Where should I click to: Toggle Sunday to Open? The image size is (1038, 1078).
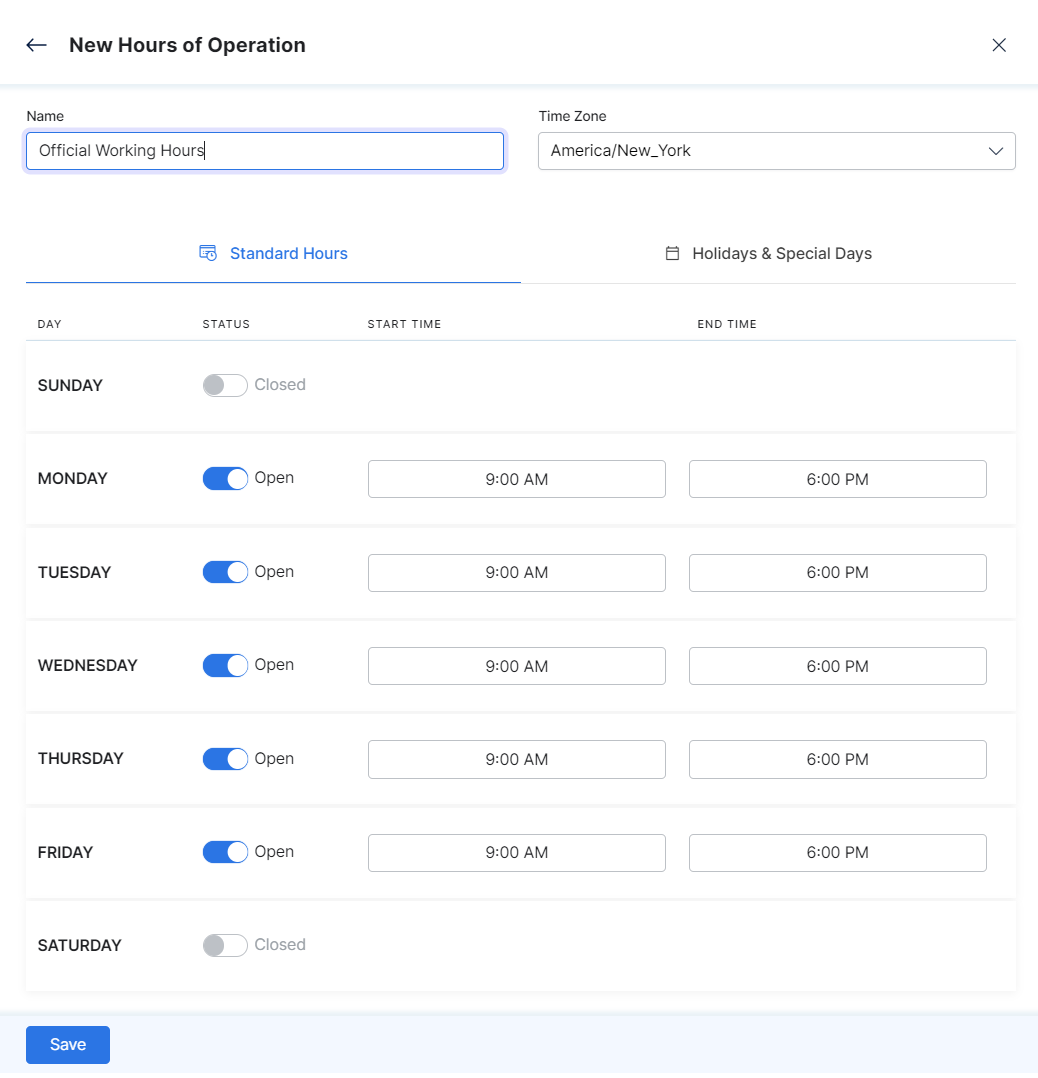(224, 385)
